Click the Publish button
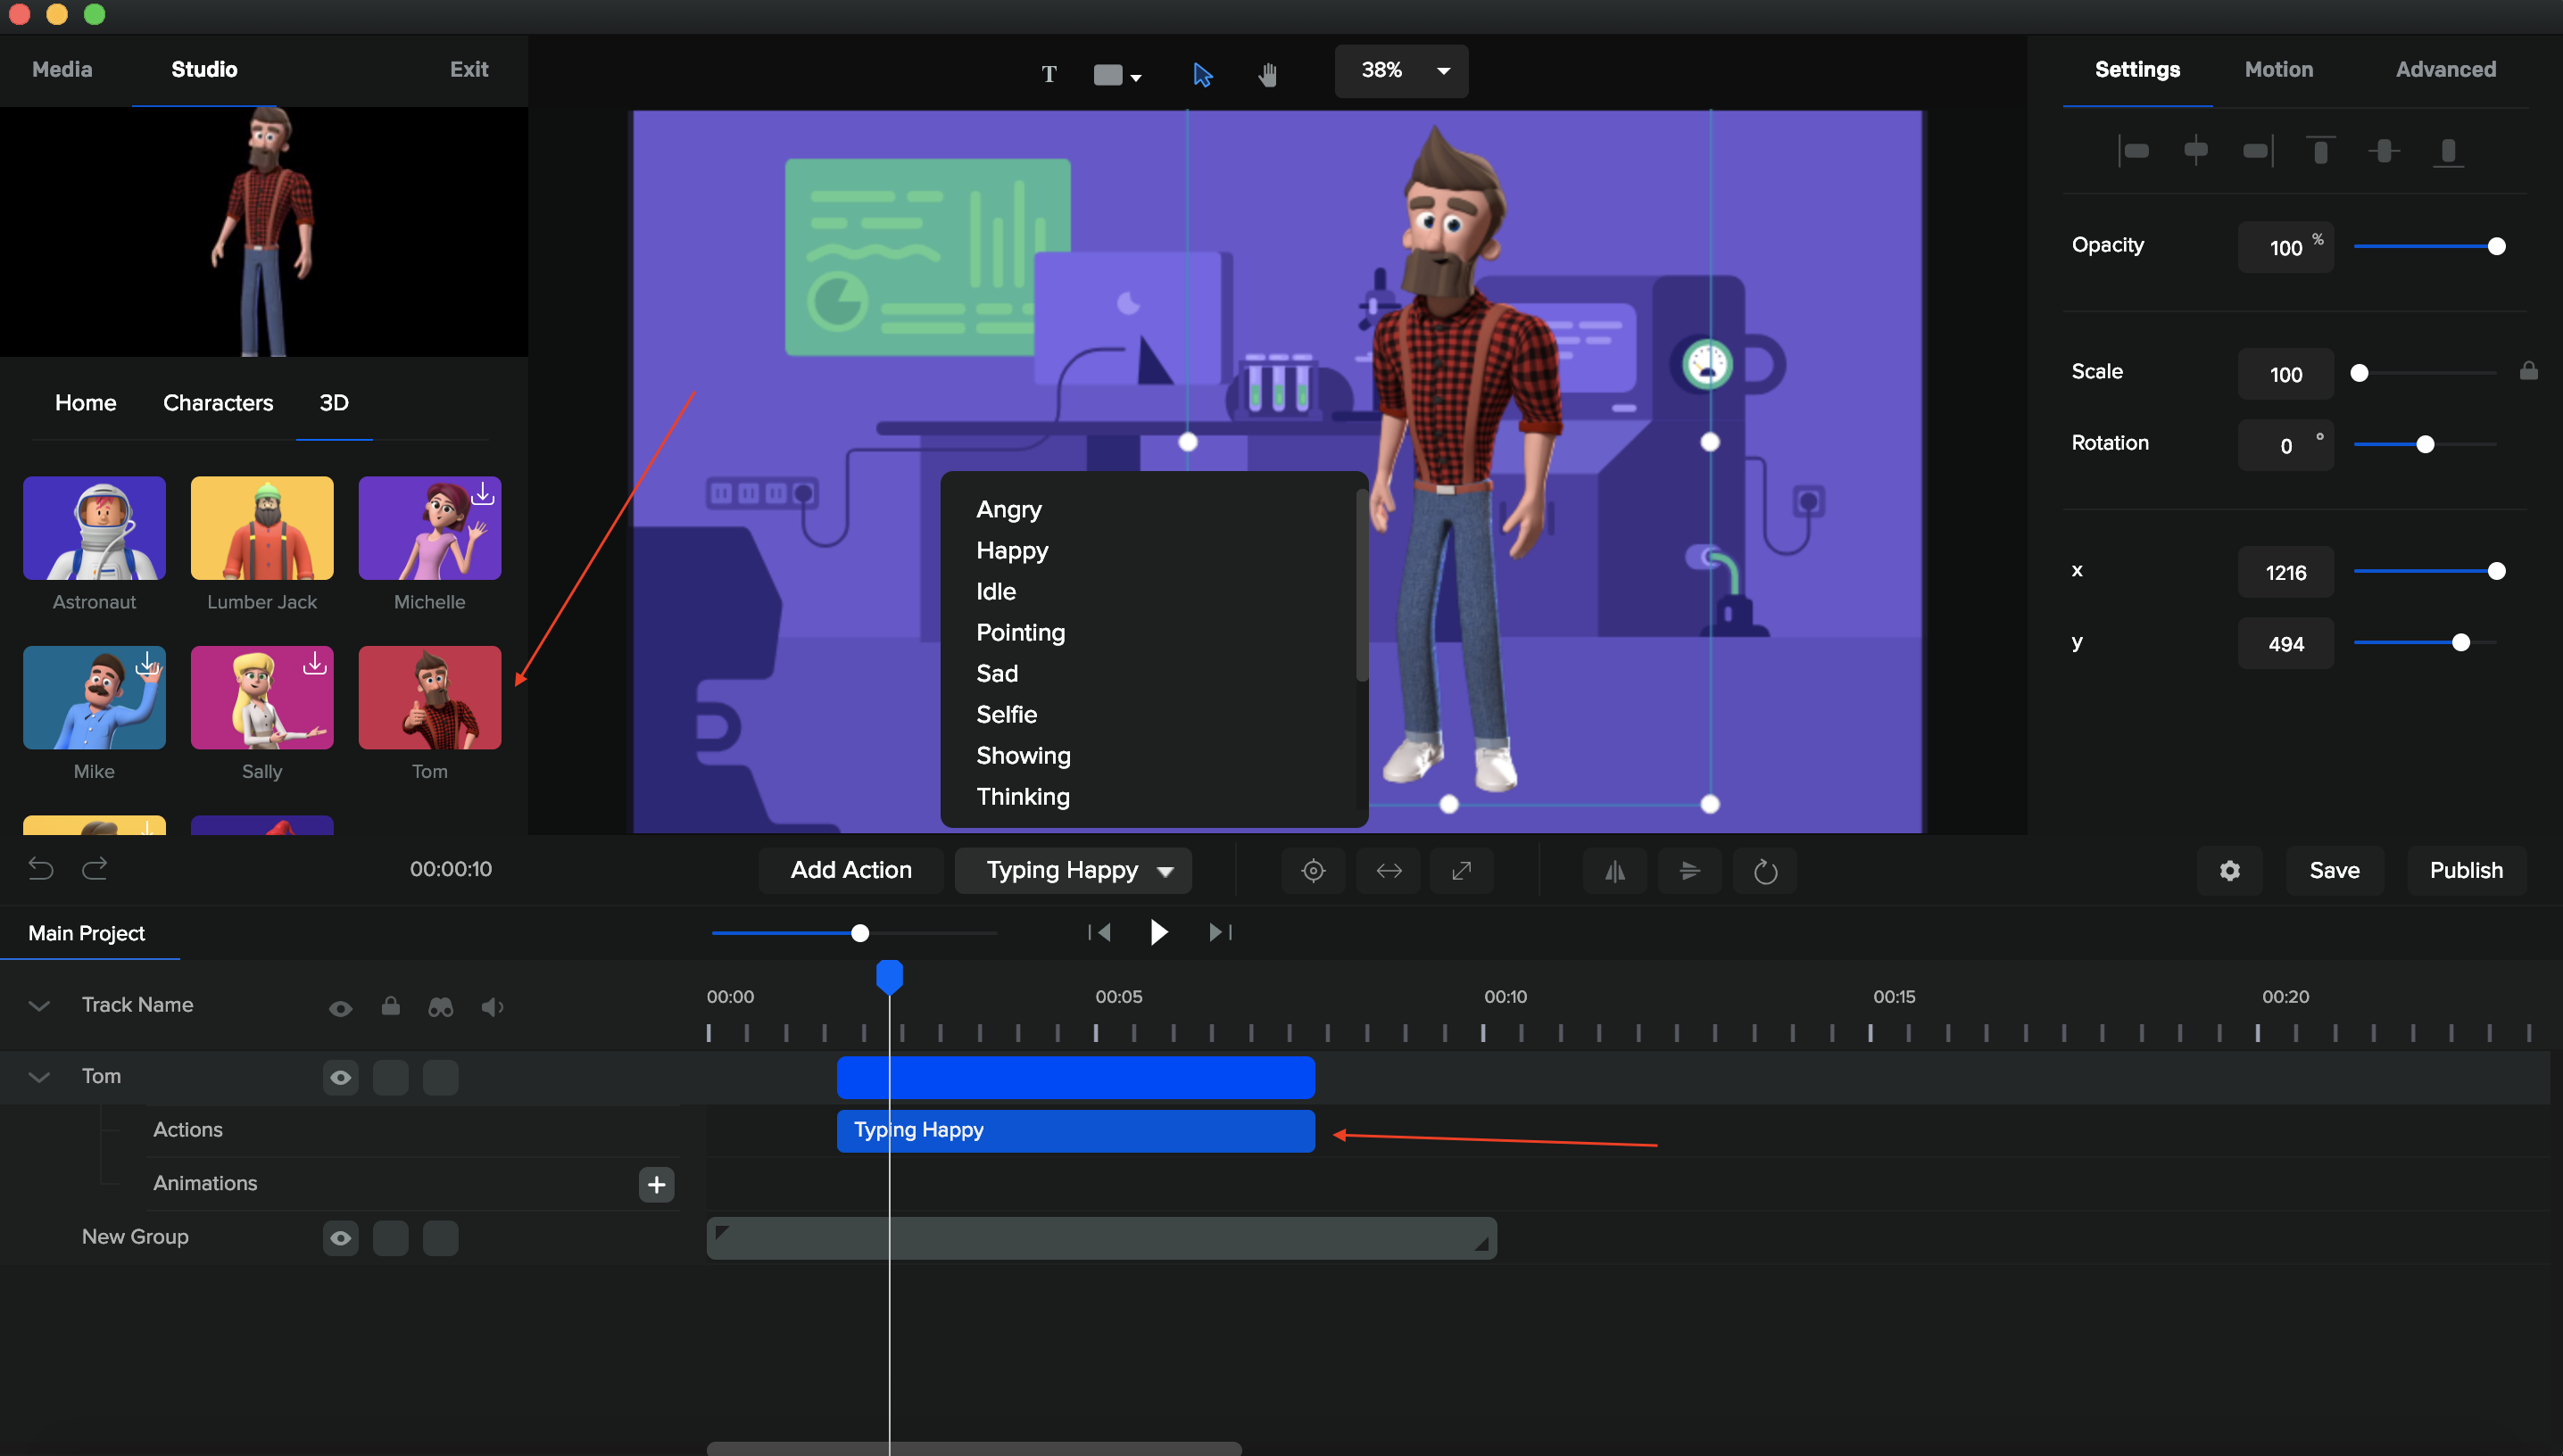This screenshot has height=1456, width=2563. coord(2465,870)
